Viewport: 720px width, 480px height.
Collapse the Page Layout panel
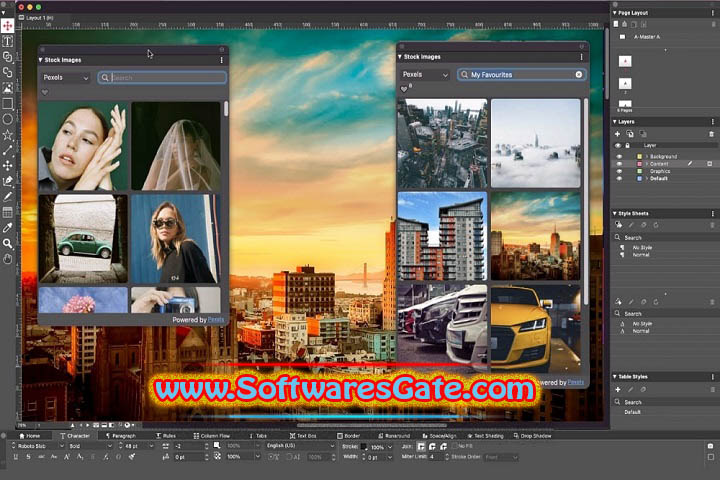pyautogui.click(x=615, y=13)
